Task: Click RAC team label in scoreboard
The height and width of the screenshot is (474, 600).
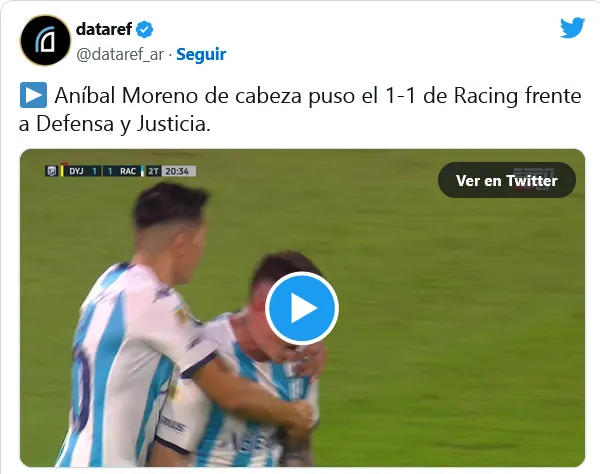Action: click(128, 171)
